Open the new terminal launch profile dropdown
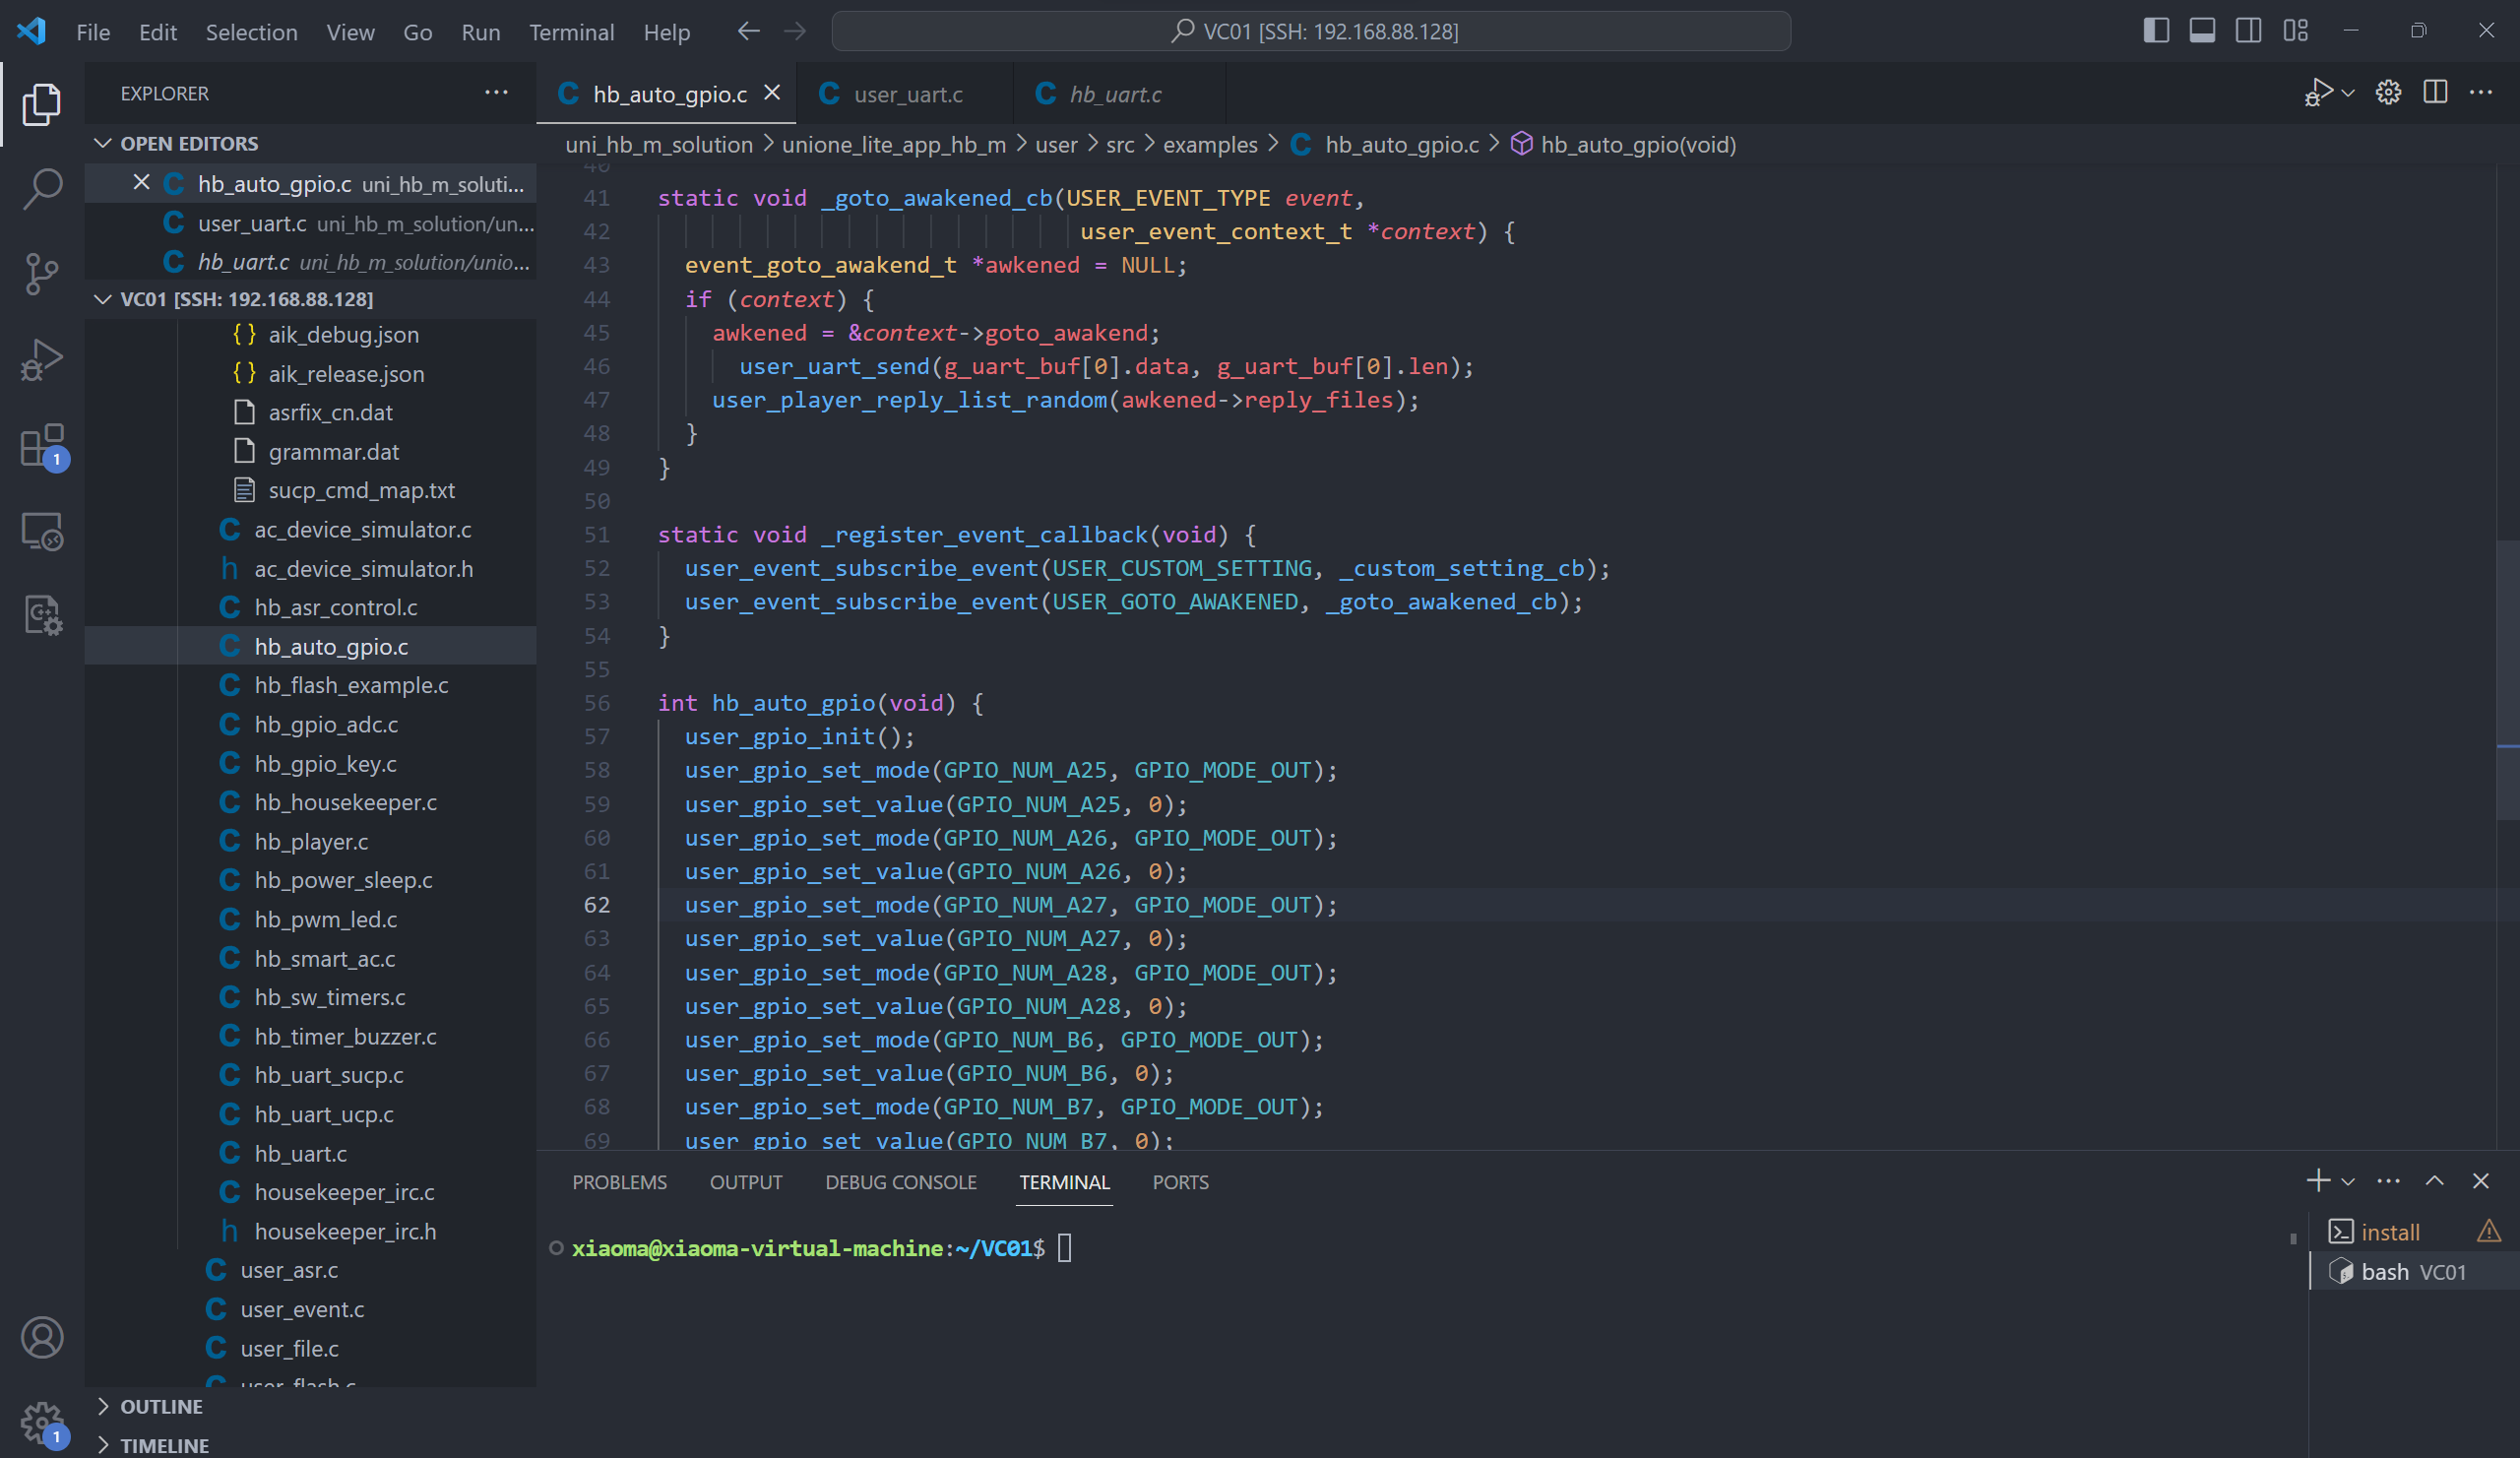2520x1458 pixels. click(x=2348, y=1182)
